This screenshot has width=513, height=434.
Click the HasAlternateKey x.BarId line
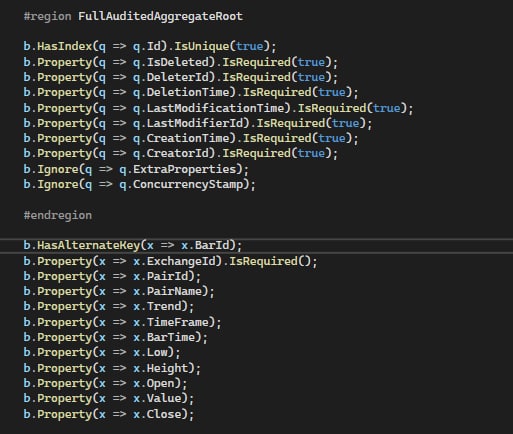click(133, 246)
